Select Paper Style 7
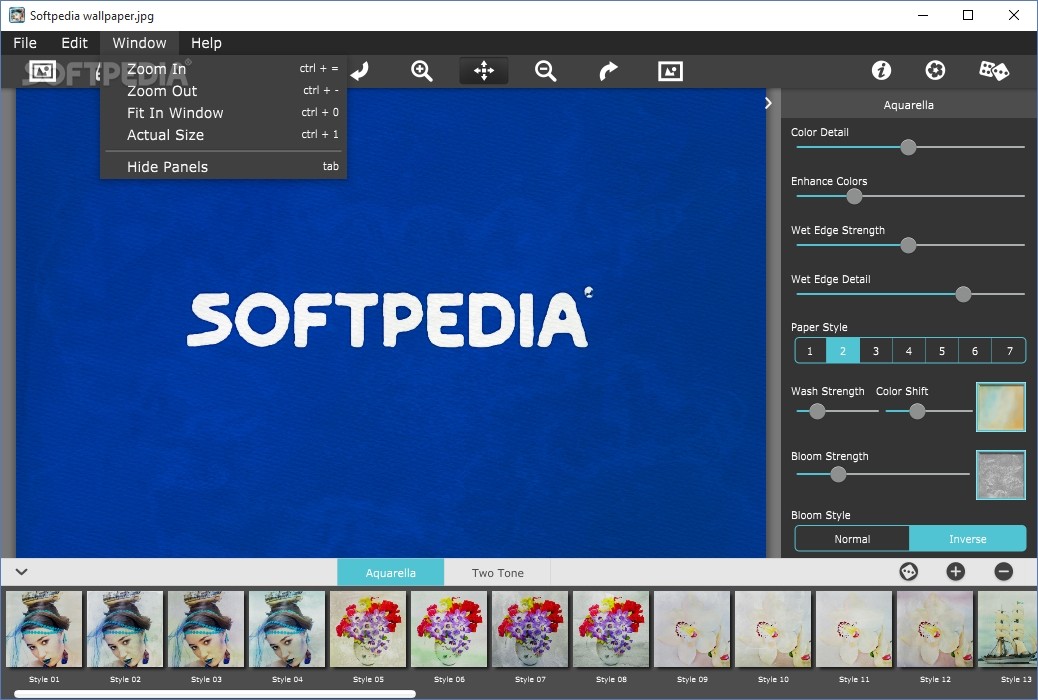 (x=1009, y=351)
